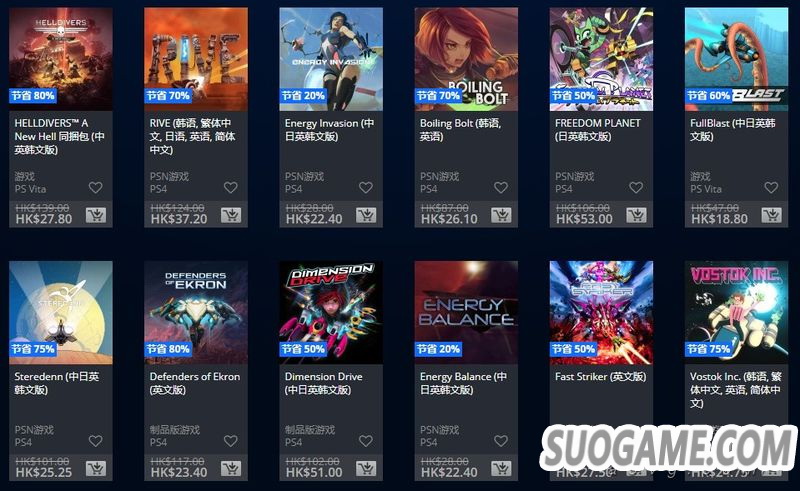Open Energy Invasion cover art
Screen dimensions: 800x491
pos(331,59)
